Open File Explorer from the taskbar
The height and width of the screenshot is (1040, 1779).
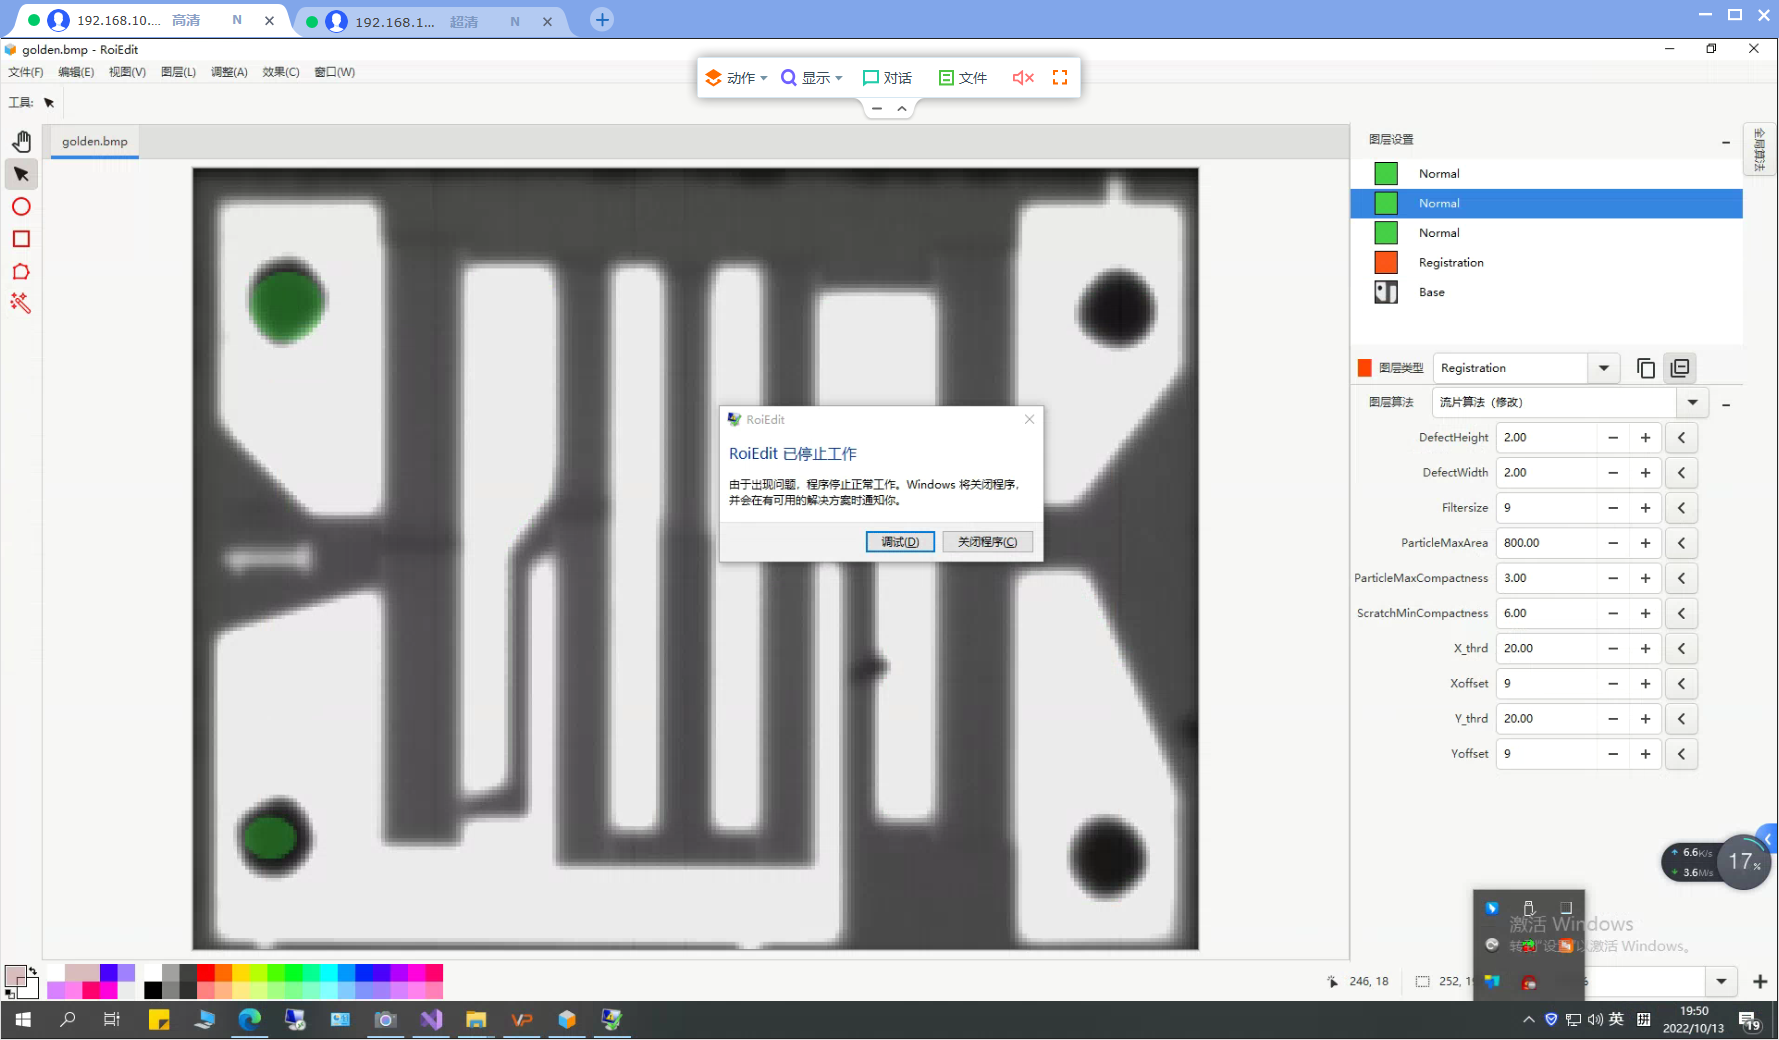coord(476,1020)
